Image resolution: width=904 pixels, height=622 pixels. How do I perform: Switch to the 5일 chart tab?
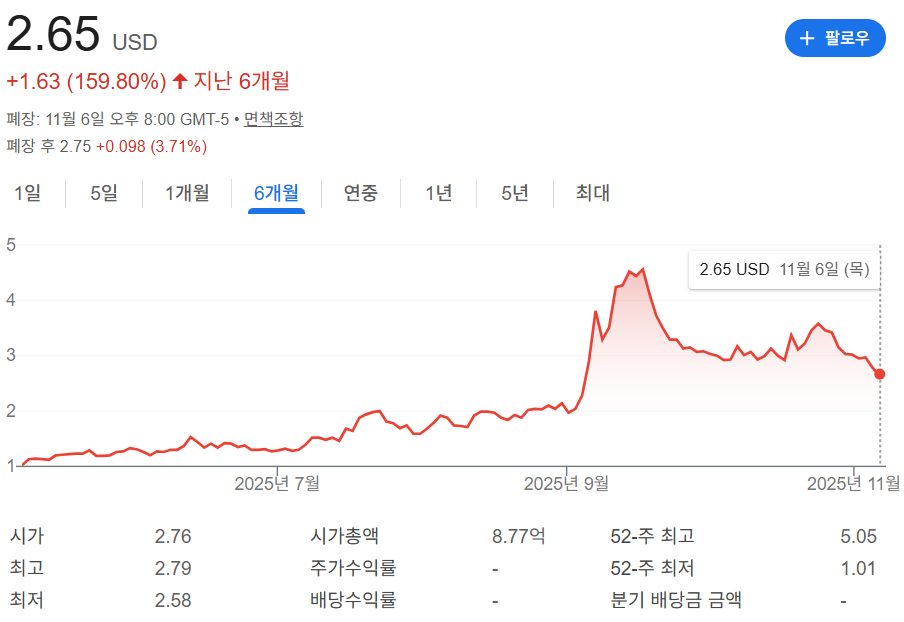[103, 193]
